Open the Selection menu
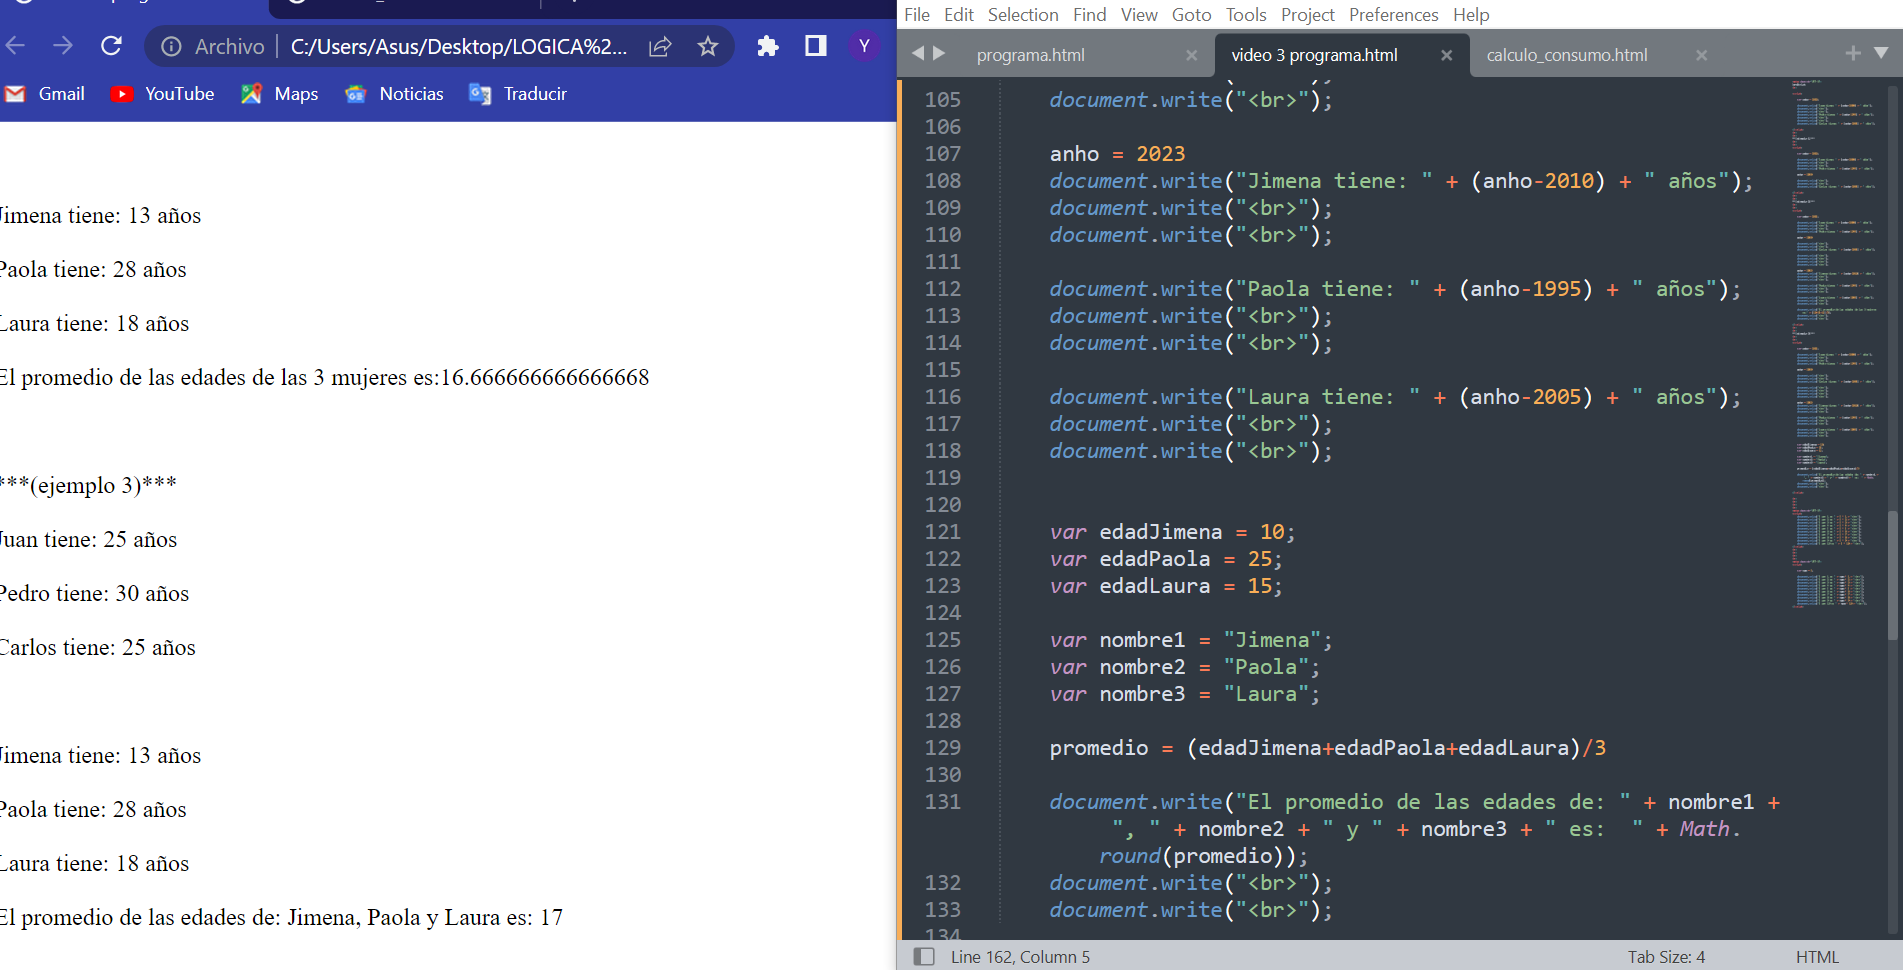1903x970 pixels. (x=1023, y=14)
